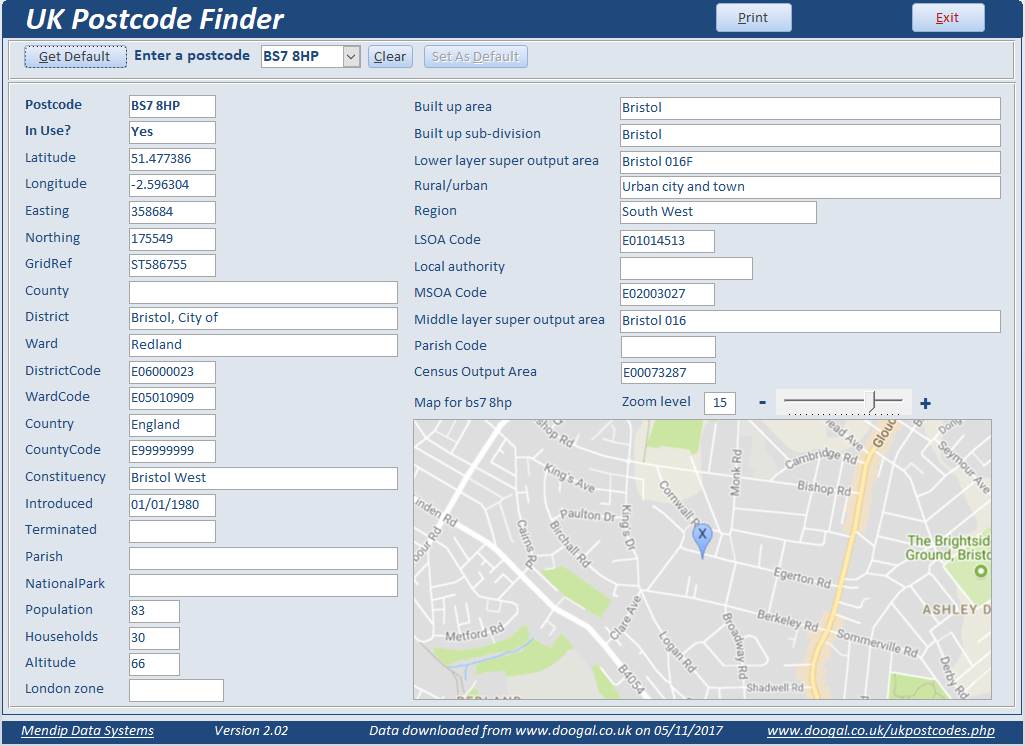This screenshot has height=746, width=1025.
Task: Click the DistrictCode field E06000023
Action: (x=172, y=372)
